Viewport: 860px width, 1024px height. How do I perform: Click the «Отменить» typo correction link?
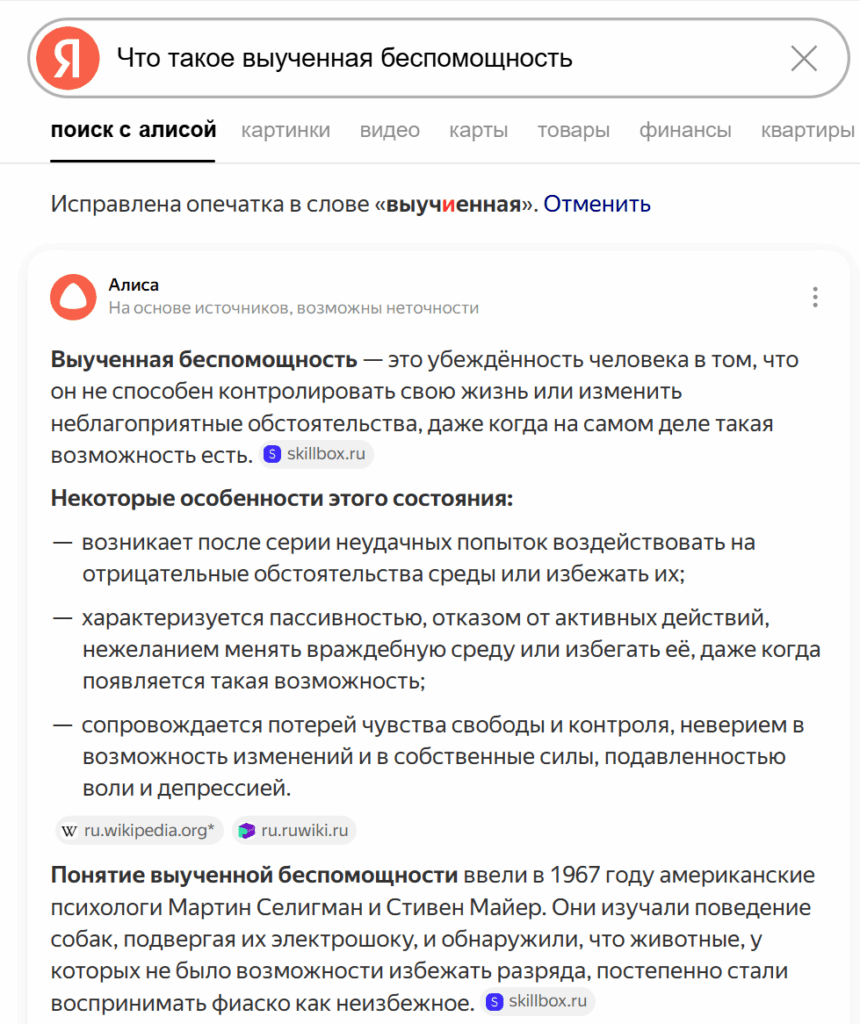click(x=597, y=204)
